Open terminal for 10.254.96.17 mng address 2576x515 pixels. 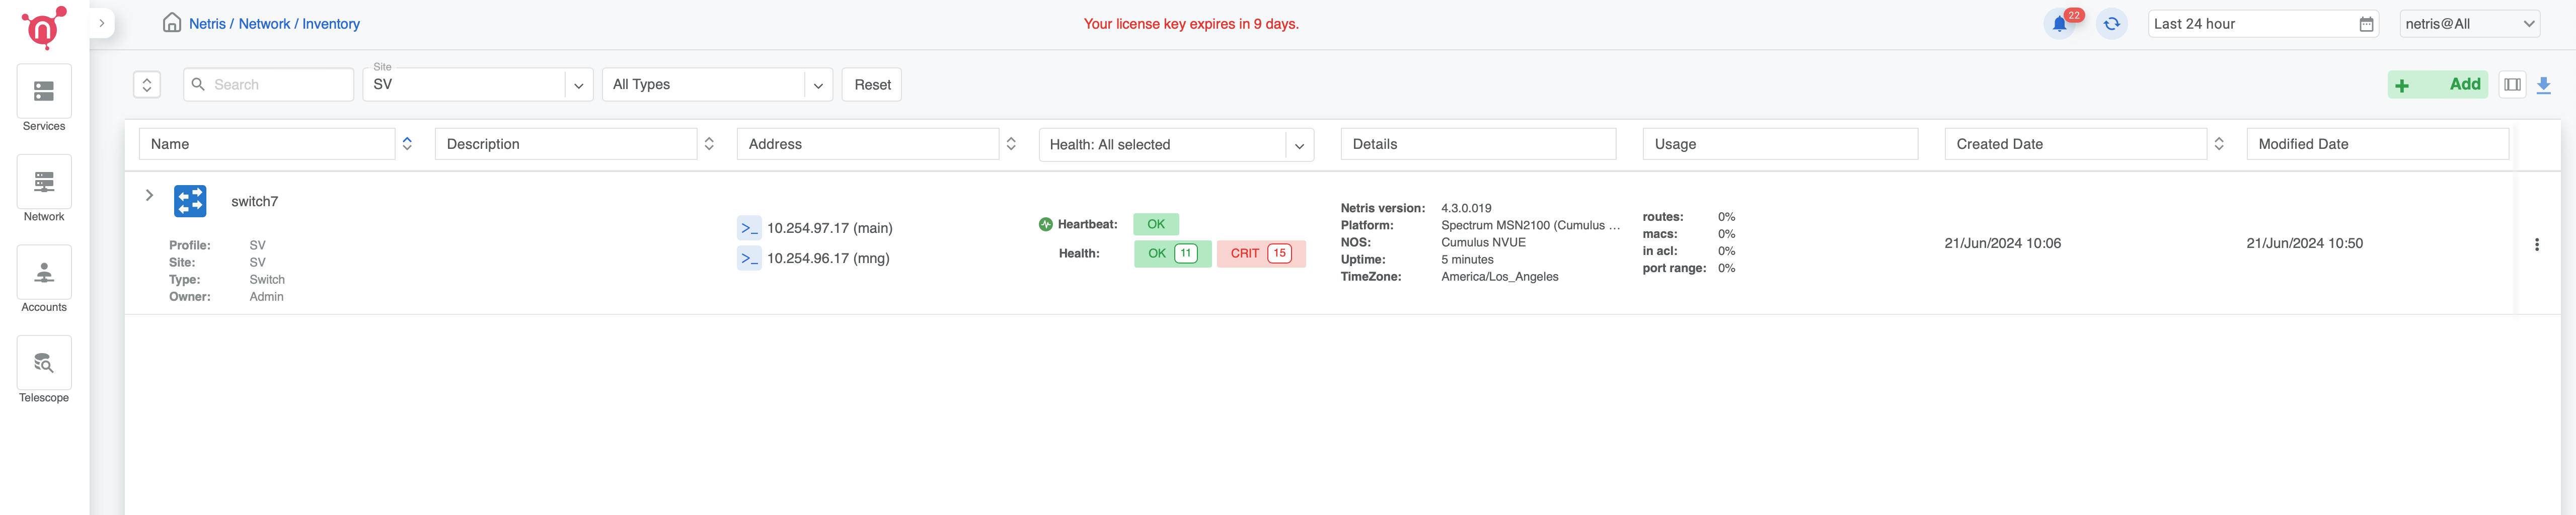coord(748,258)
